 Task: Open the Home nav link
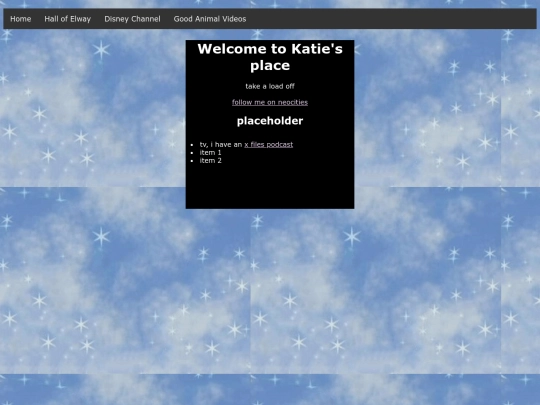pos(21,19)
